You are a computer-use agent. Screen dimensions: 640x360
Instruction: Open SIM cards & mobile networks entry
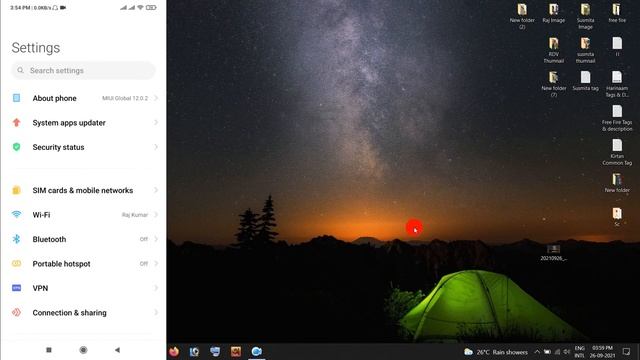[x=83, y=190]
